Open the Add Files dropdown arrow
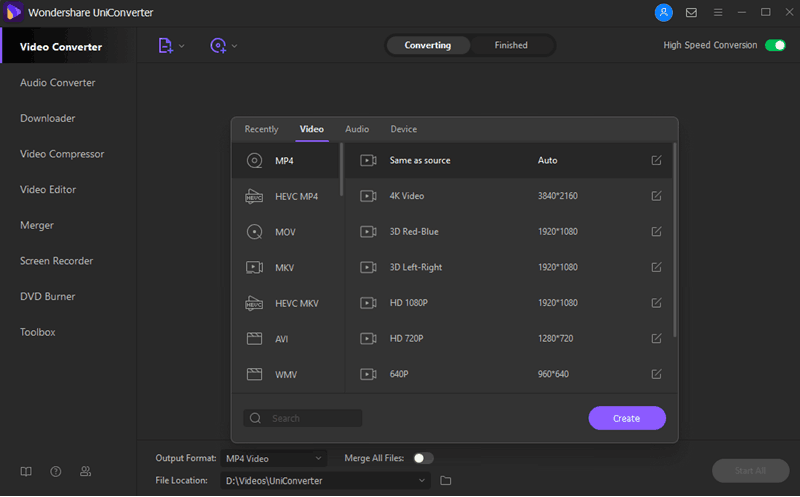This screenshot has height=497, width=800. click(182, 46)
